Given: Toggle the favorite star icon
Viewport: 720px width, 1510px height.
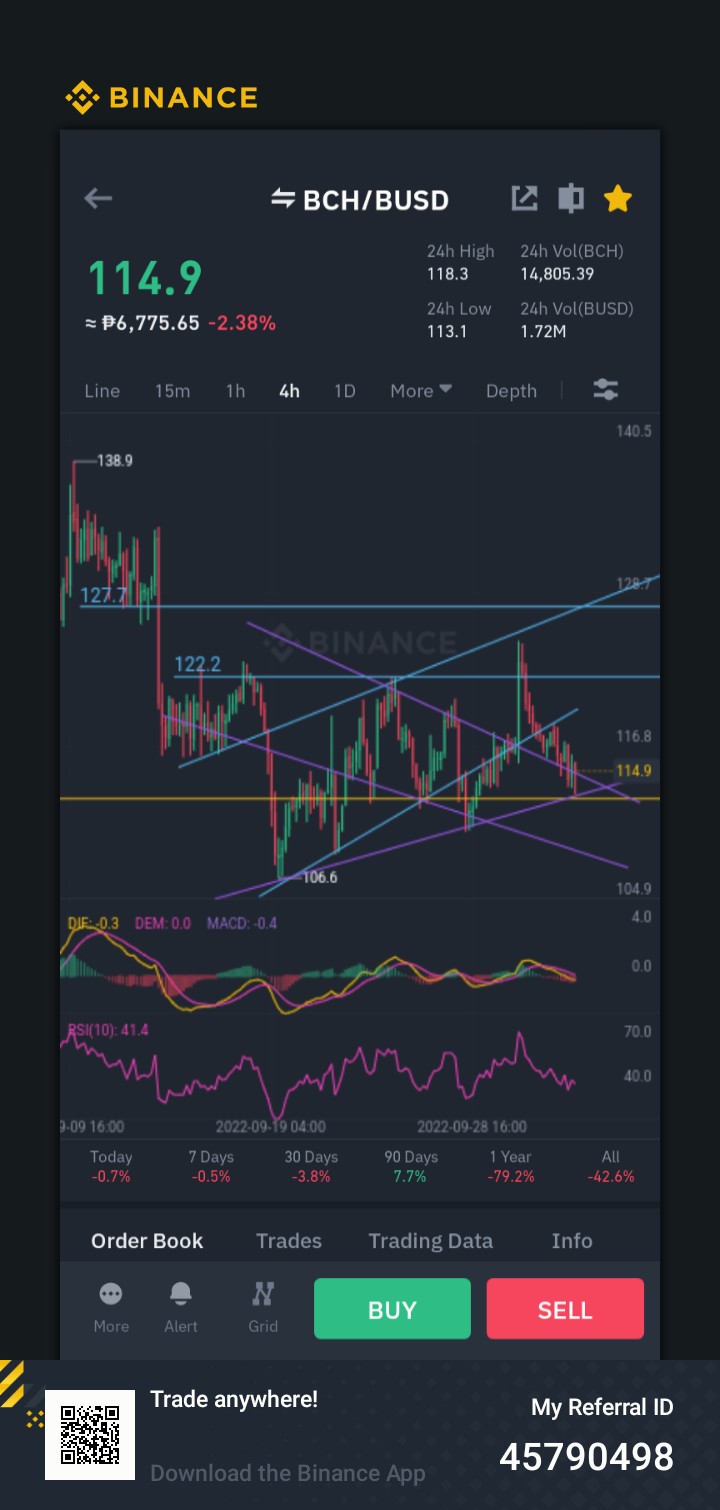Looking at the screenshot, I should tap(618, 198).
